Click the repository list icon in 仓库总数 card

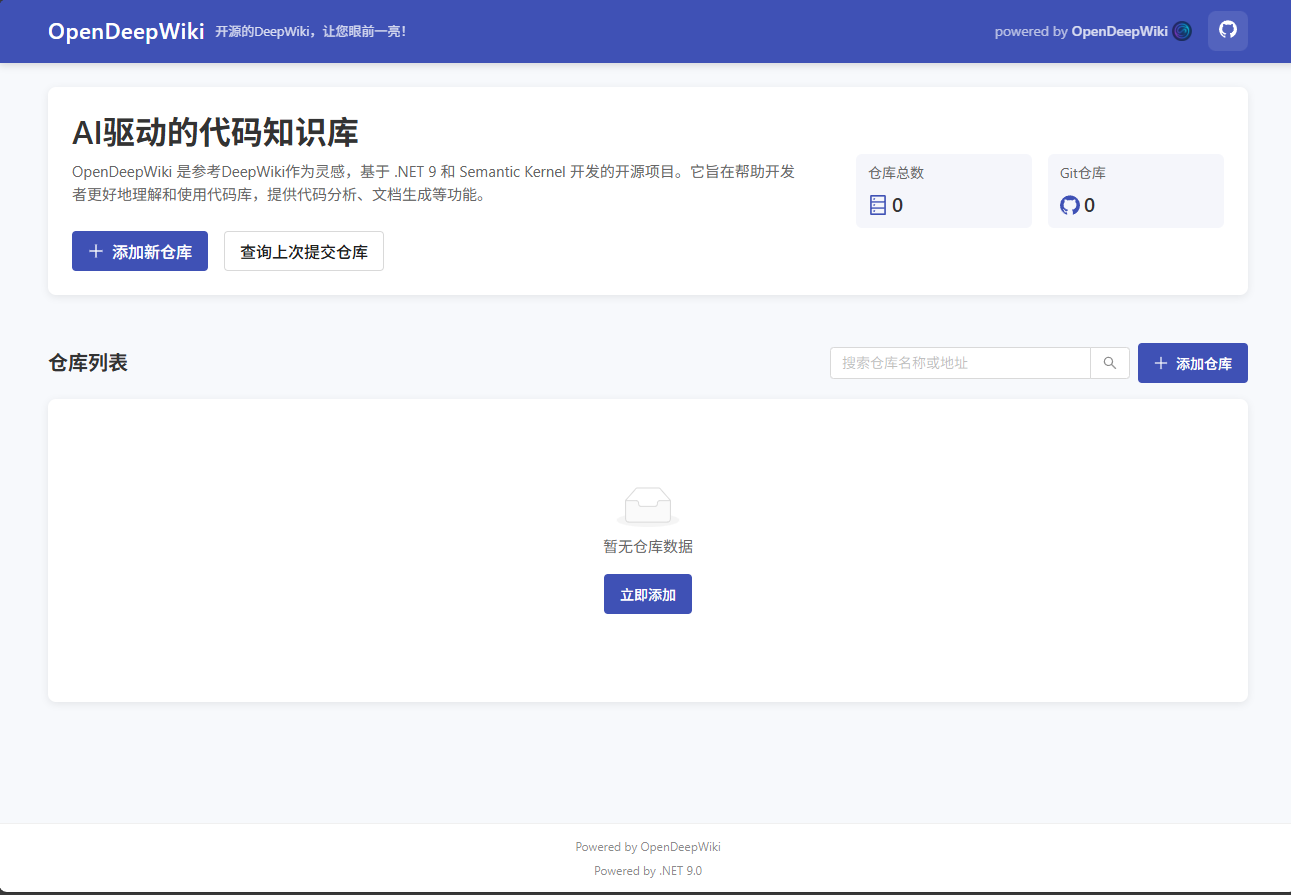click(x=878, y=205)
